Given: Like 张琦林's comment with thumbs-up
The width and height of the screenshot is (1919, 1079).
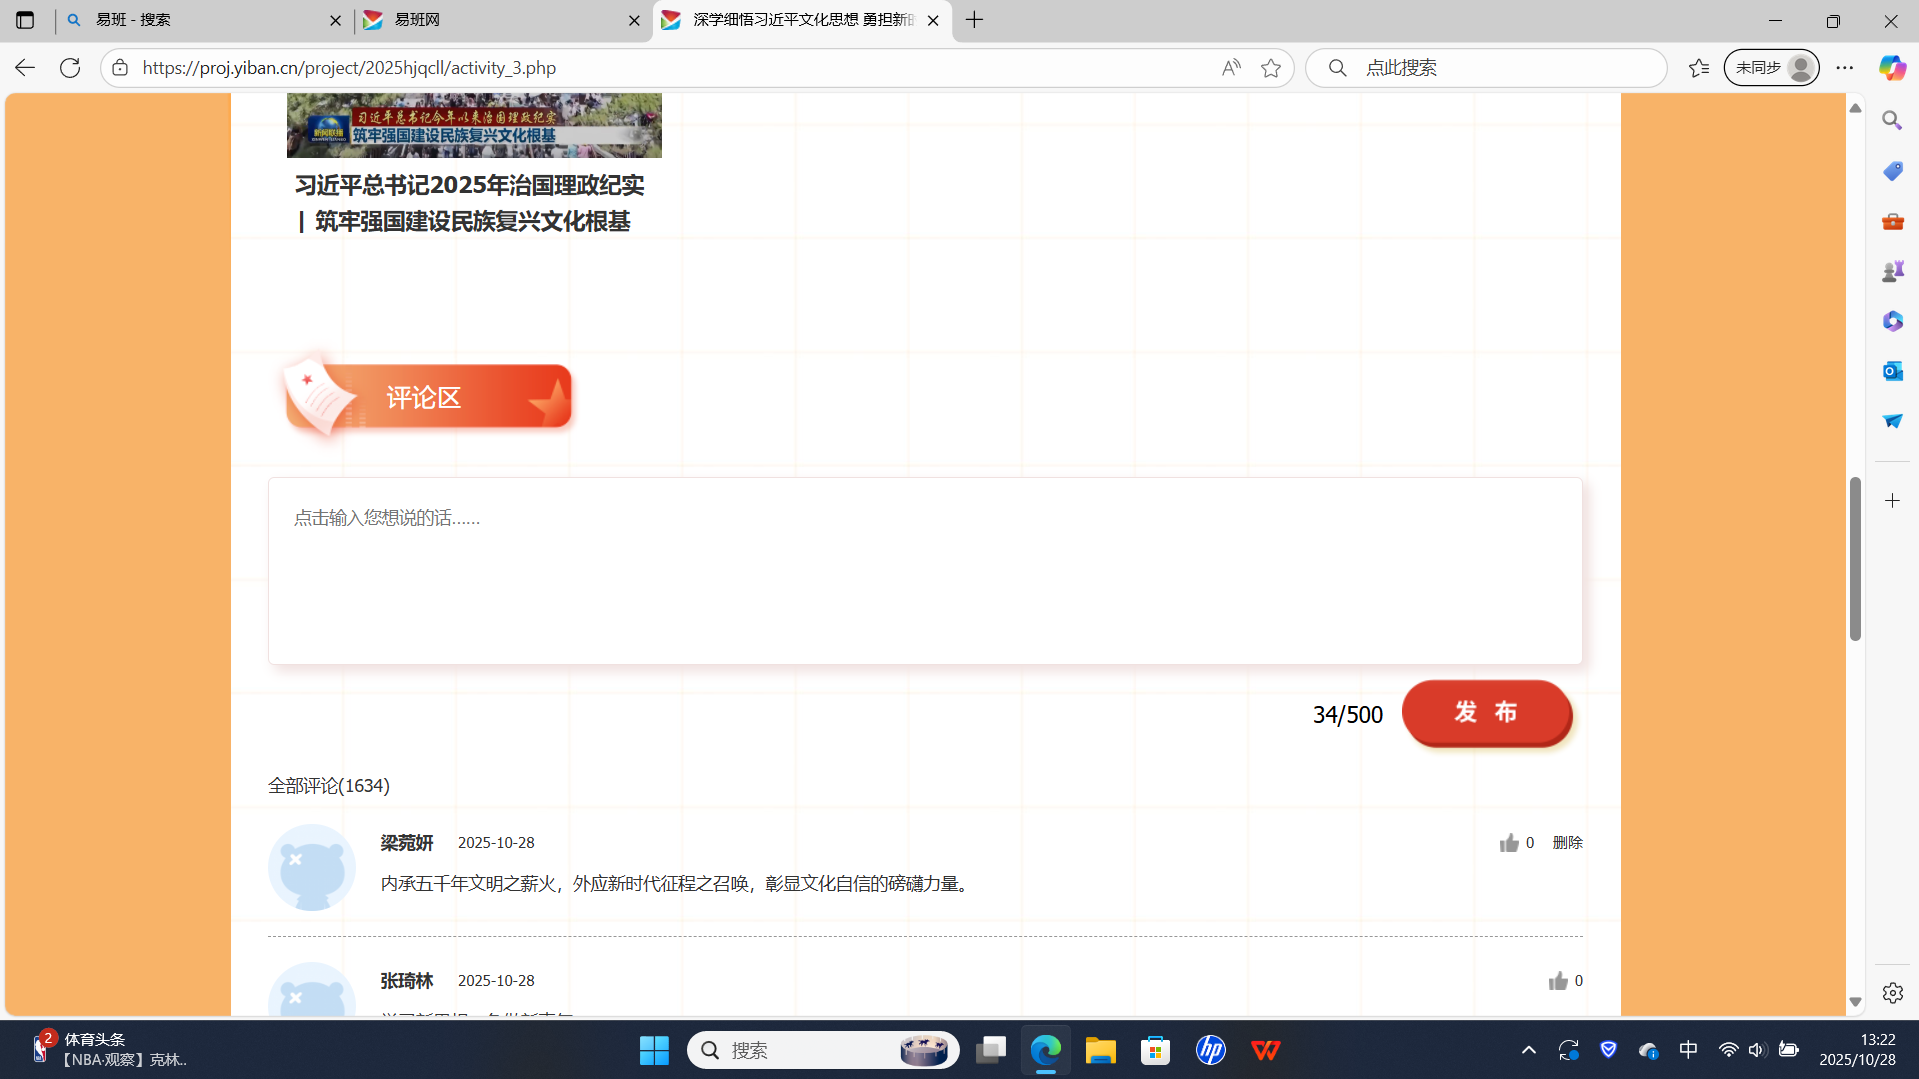Looking at the screenshot, I should pos(1557,981).
